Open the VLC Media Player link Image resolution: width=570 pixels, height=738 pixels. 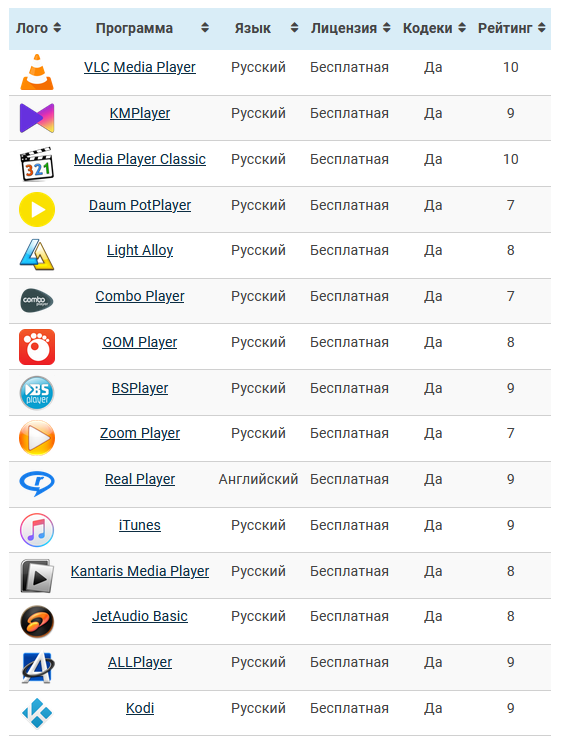[140, 67]
